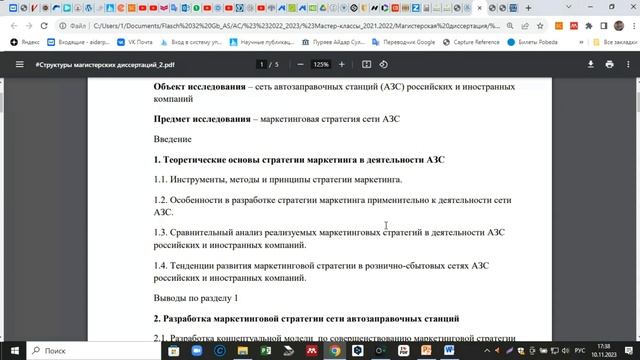Image resolution: width=640 pixels, height=360 pixels.
Task: Open the Яндекс bookmark
Action: pos(25,42)
